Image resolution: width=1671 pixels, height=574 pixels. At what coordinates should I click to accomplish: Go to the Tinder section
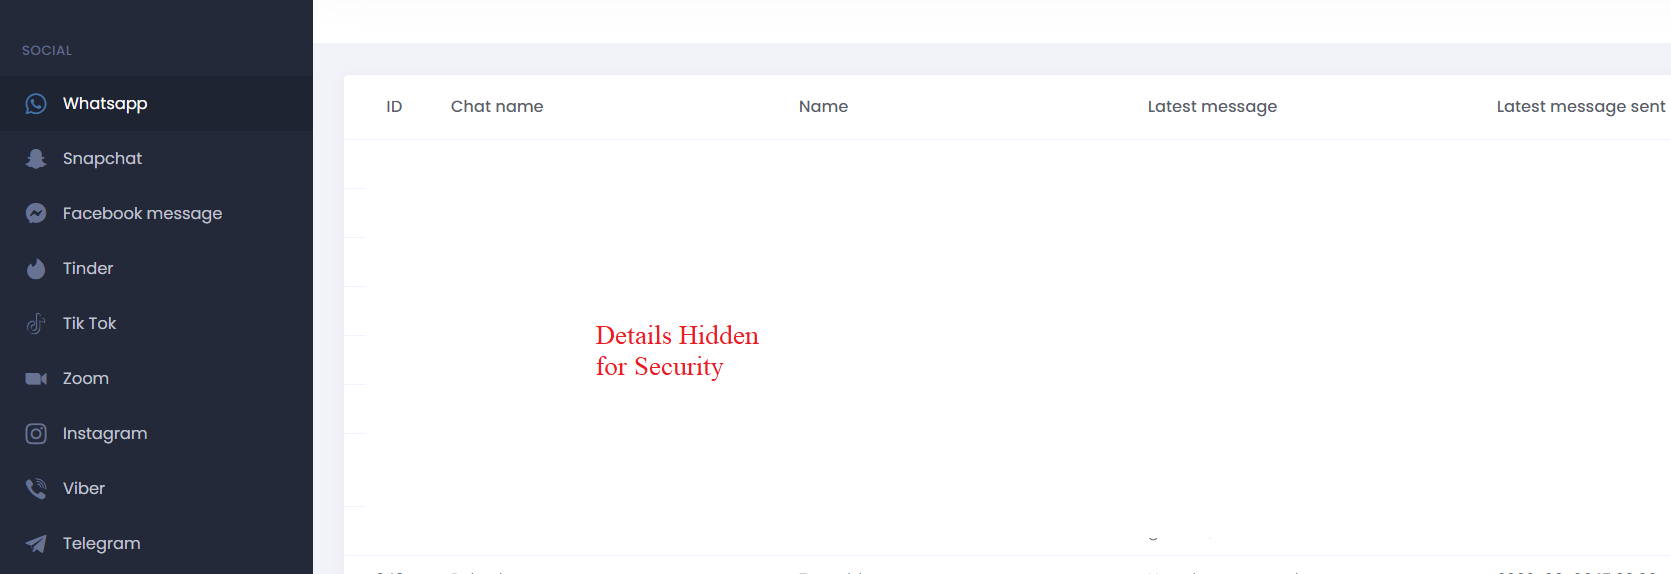[x=156, y=269]
